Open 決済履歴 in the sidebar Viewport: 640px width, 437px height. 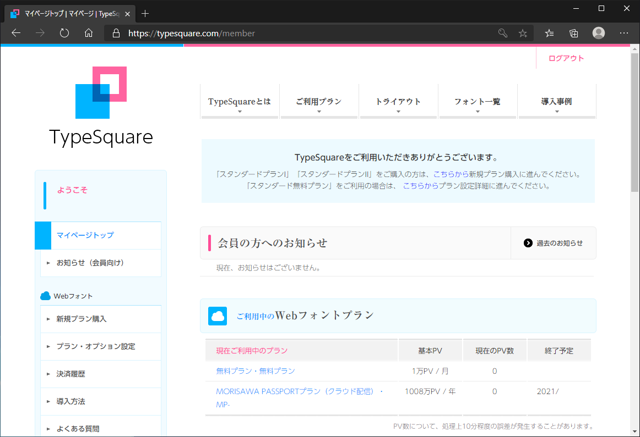point(101,374)
